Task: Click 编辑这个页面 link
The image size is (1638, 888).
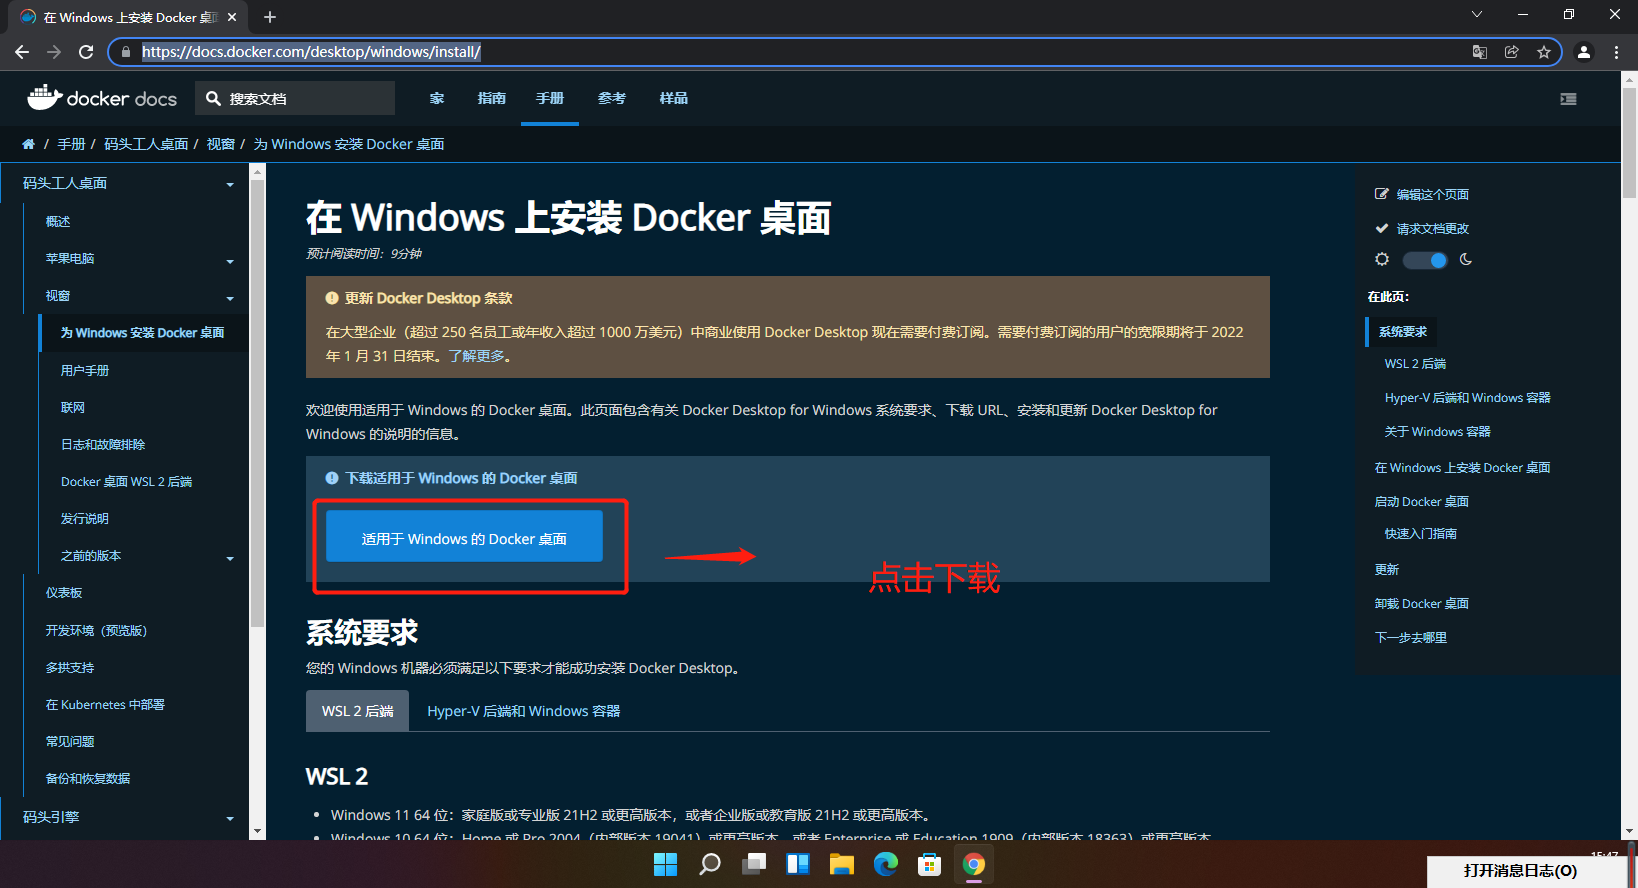Action: tap(1432, 194)
